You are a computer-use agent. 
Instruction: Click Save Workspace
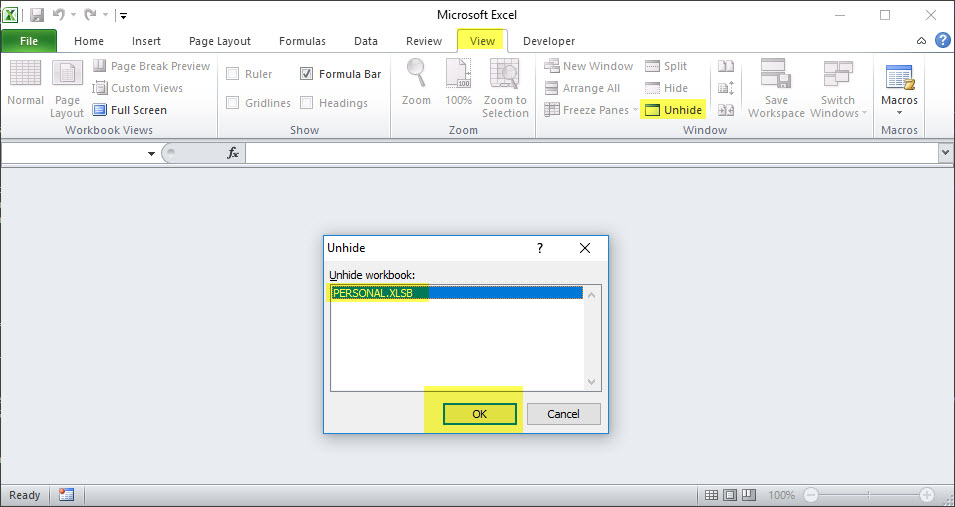[777, 88]
